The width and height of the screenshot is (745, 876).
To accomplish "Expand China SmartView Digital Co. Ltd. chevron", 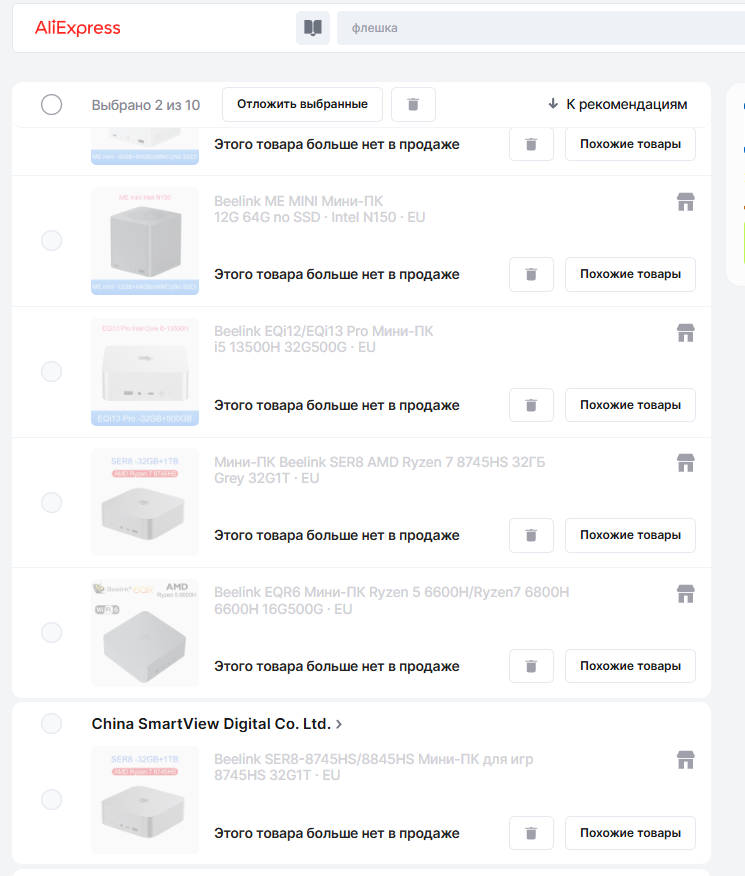I will [x=340, y=723].
